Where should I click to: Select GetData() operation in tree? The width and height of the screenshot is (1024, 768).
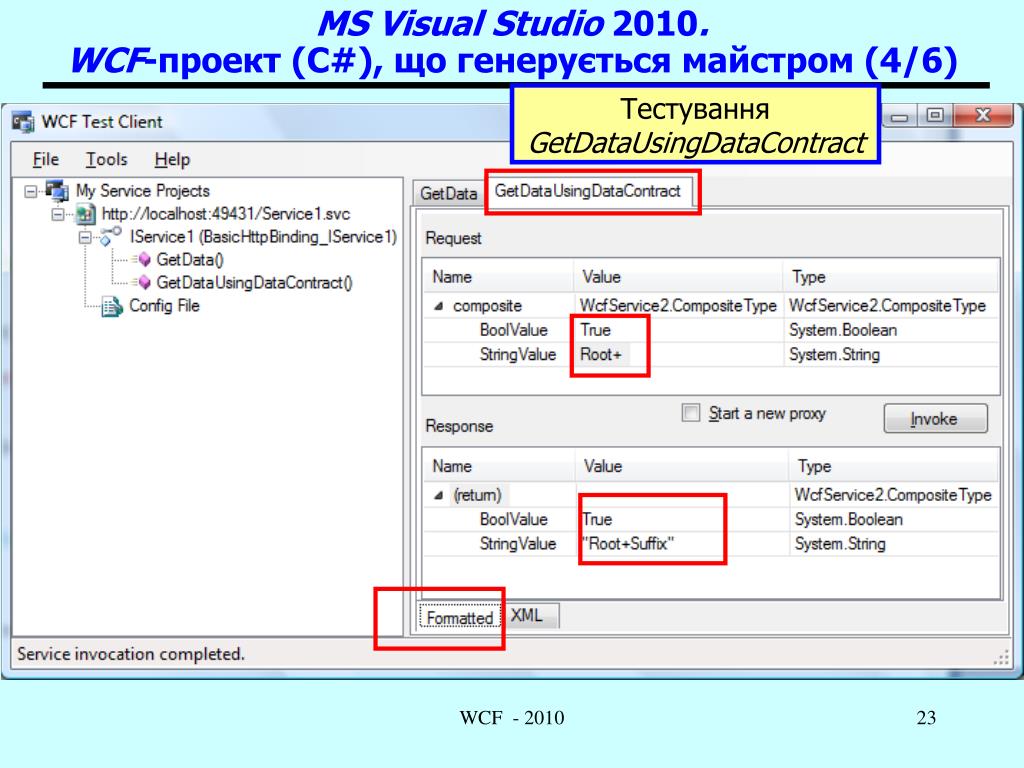click(x=190, y=260)
